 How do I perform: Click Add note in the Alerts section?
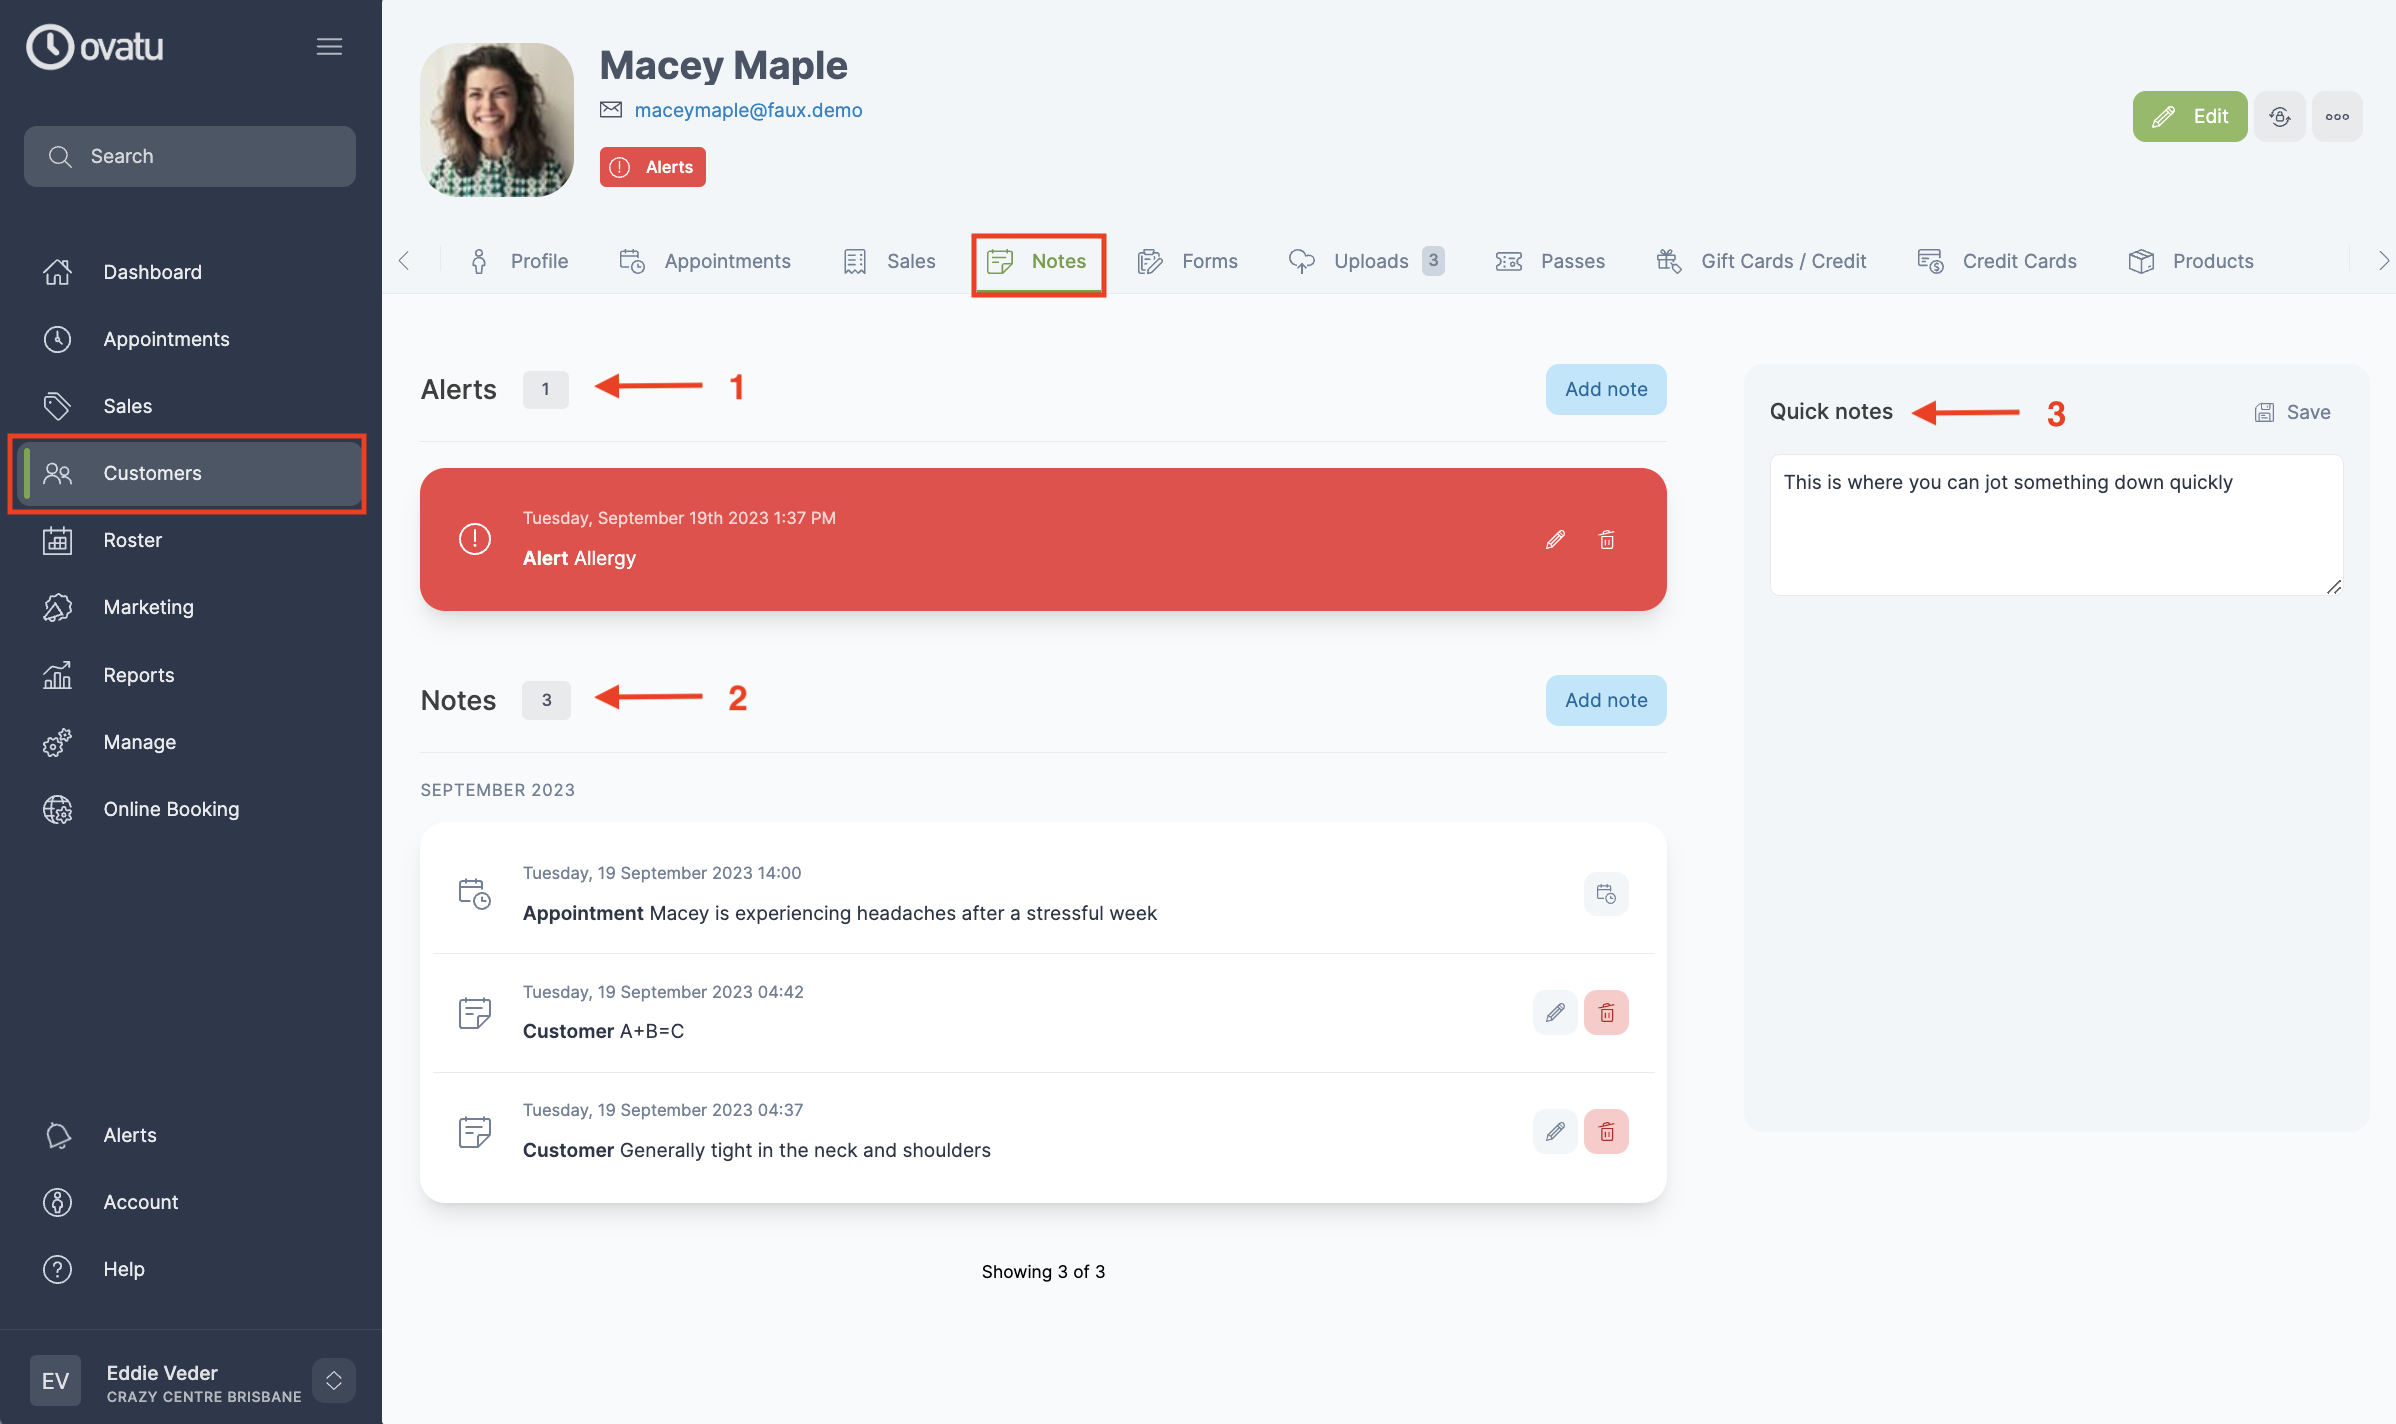click(1605, 389)
